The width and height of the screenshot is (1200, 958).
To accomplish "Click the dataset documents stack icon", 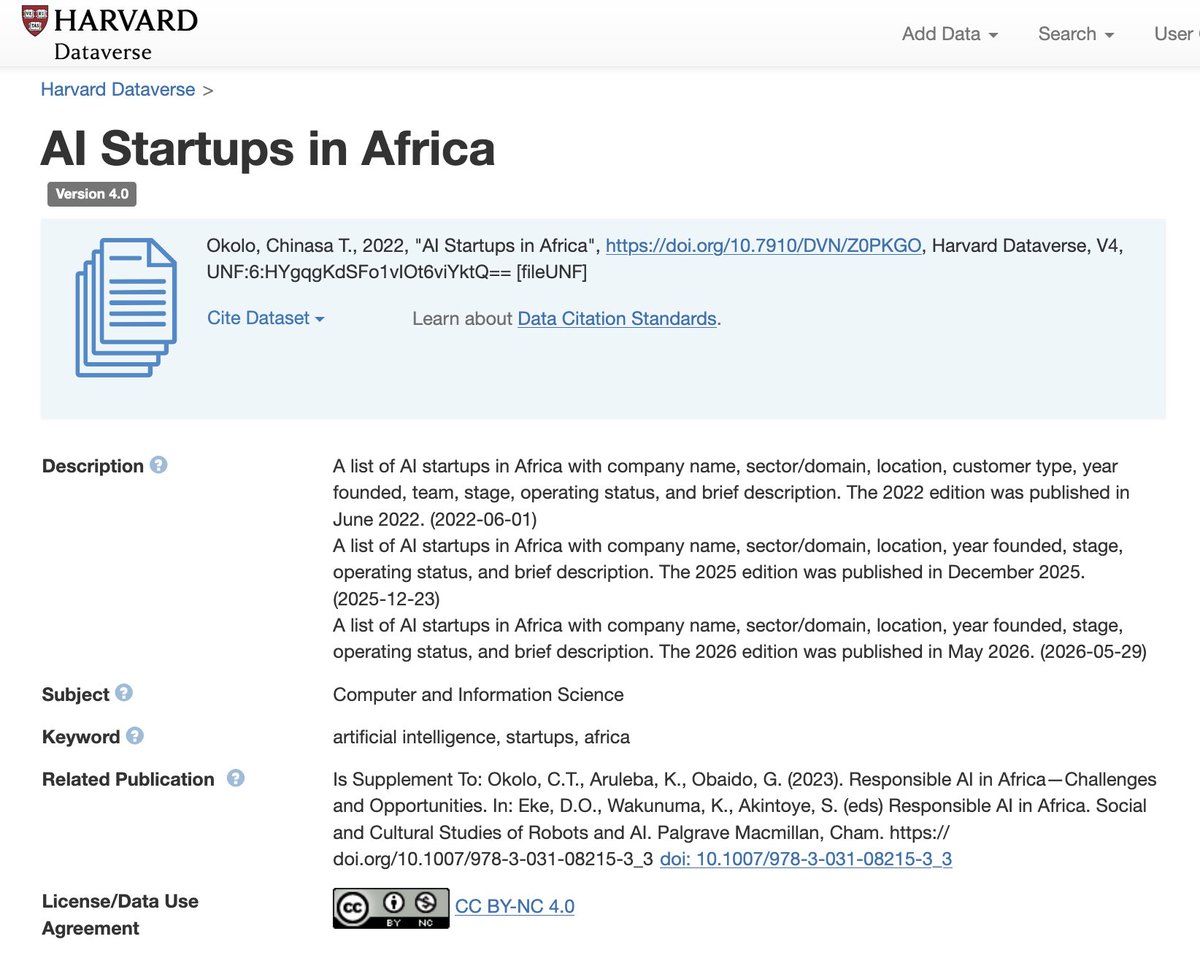I will pos(125,307).
